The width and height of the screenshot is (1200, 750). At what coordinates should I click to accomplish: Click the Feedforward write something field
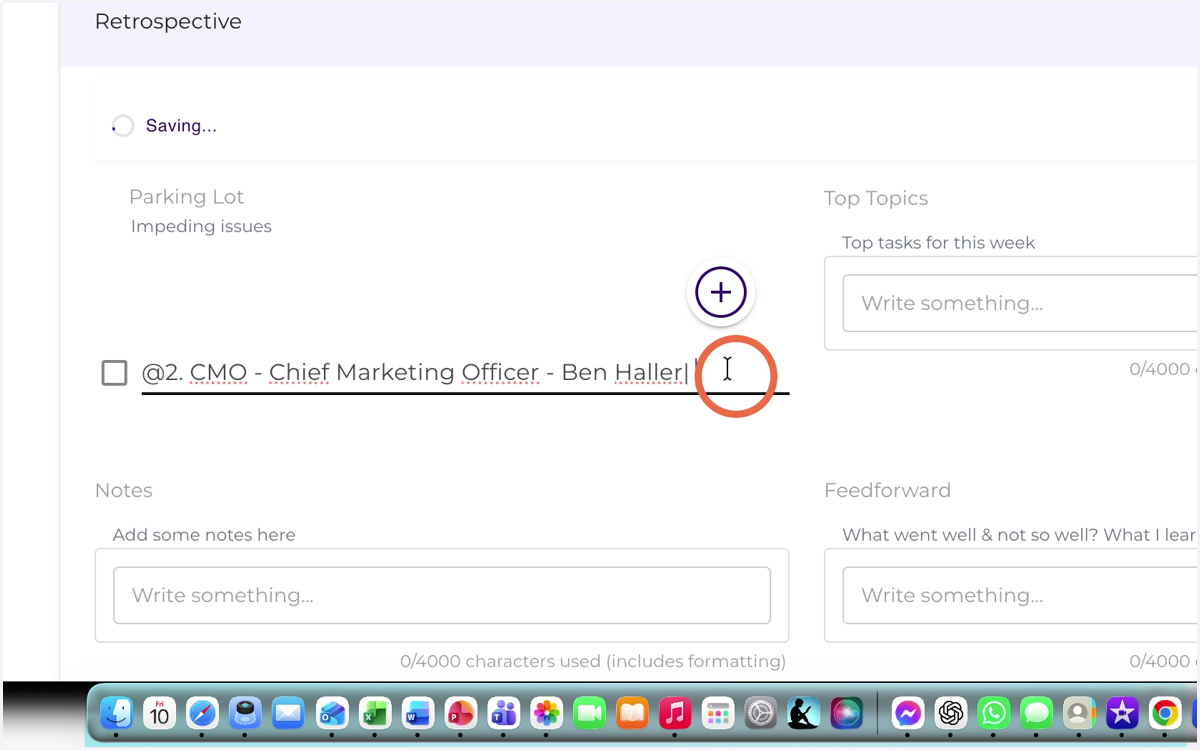(1021, 595)
